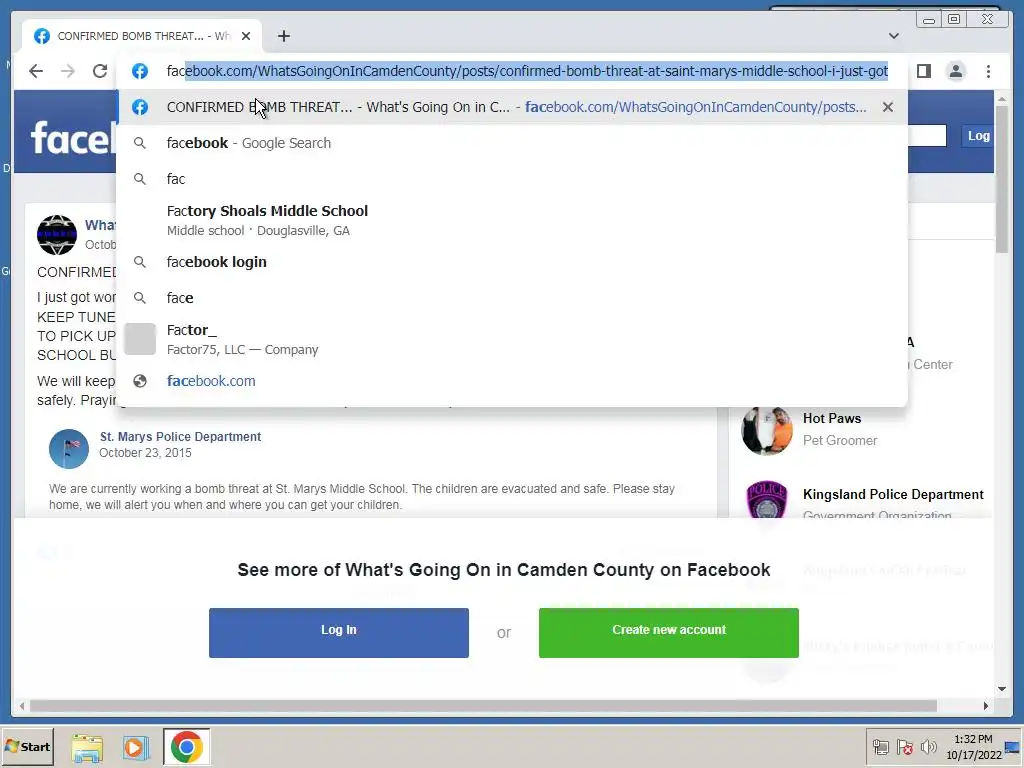Pick the 'face' search suggestion
This screenshot has height=768, width=1024.
click(512, 298)
